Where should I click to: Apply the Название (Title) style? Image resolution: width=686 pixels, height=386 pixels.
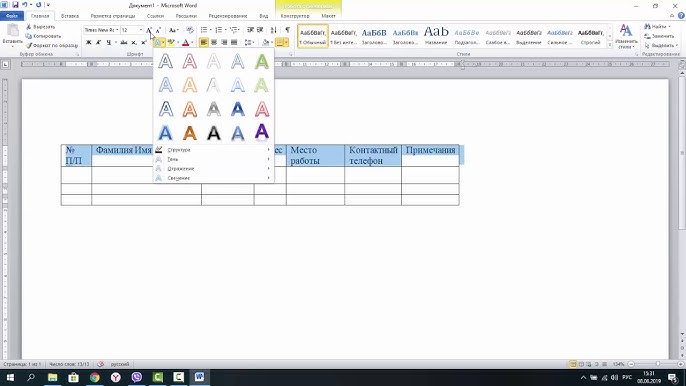click(x=436, y=36)
